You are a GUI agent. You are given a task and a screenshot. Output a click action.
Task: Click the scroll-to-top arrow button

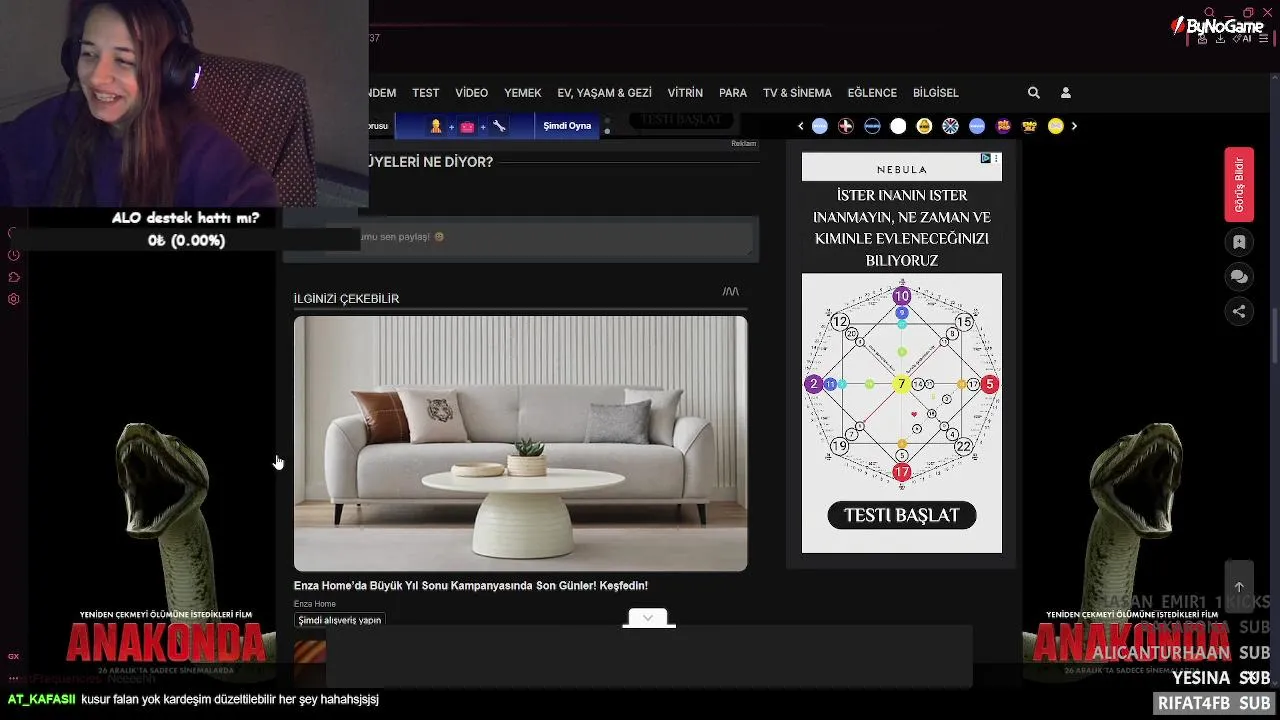coord(1239,587)
